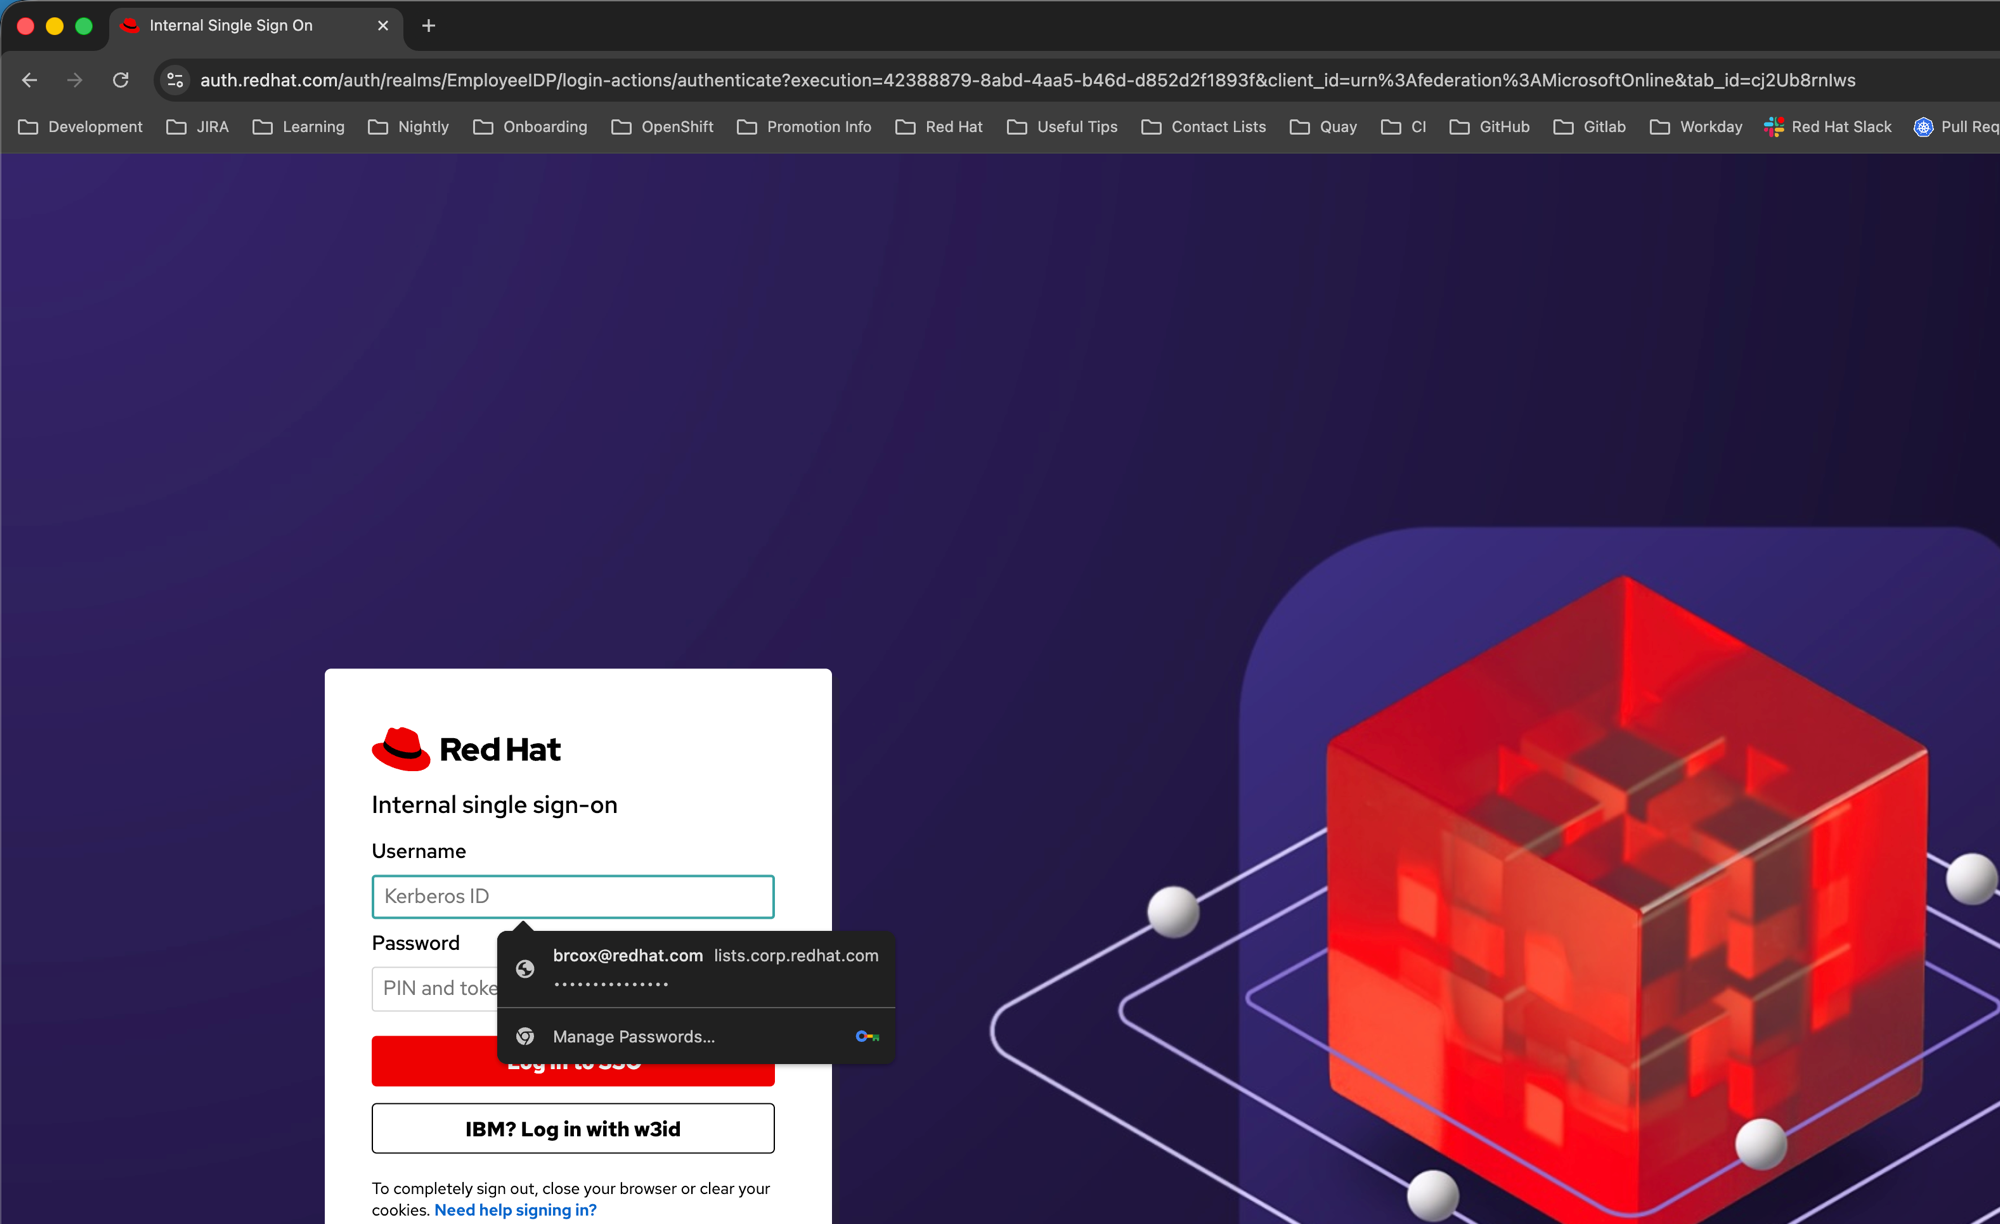Open site information icon in address bar

coord(175,80)
